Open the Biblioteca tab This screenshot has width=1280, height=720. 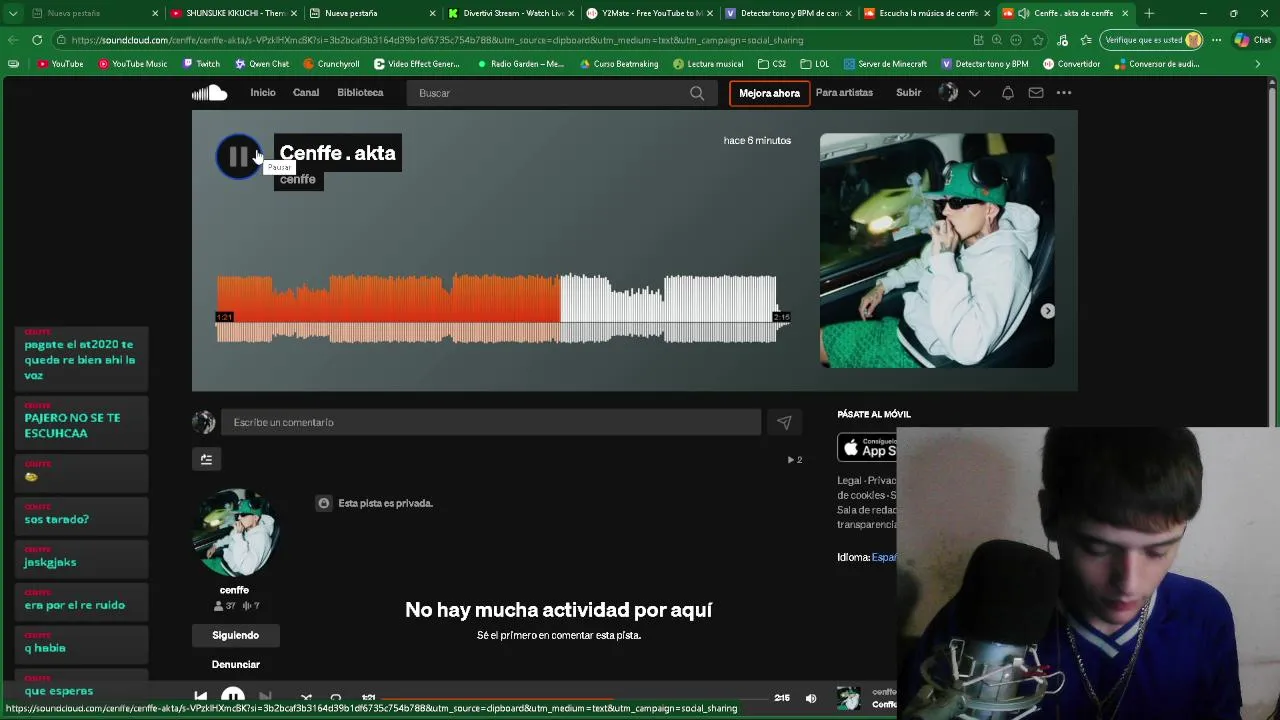[360, 92]
